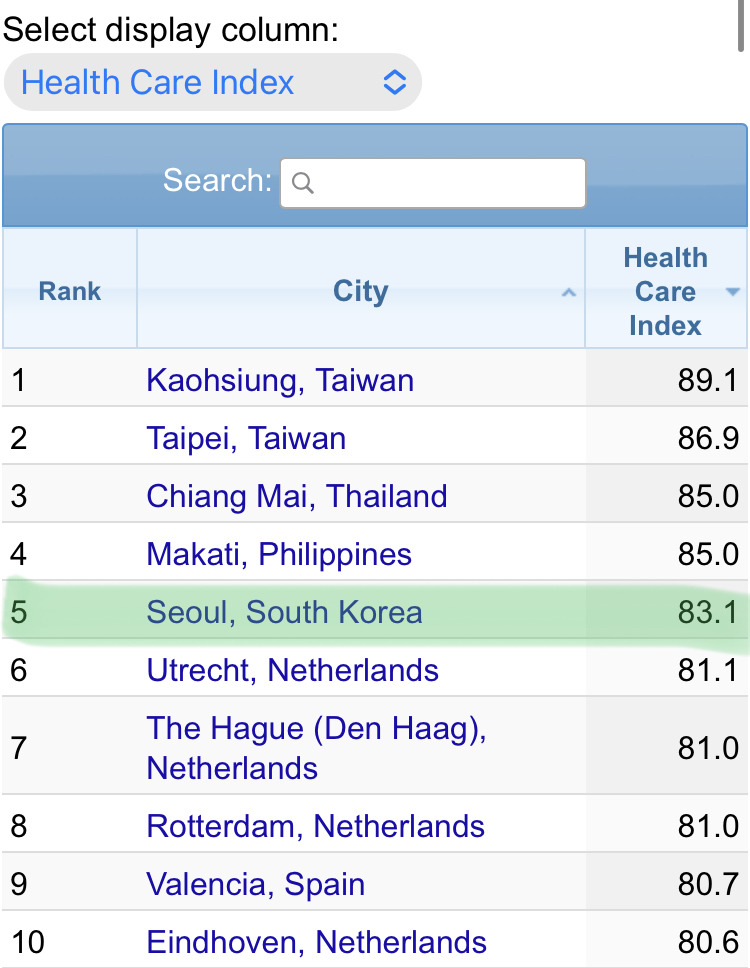
Task: Select the Seoul, South Korea link
Action: click(284, 612)
